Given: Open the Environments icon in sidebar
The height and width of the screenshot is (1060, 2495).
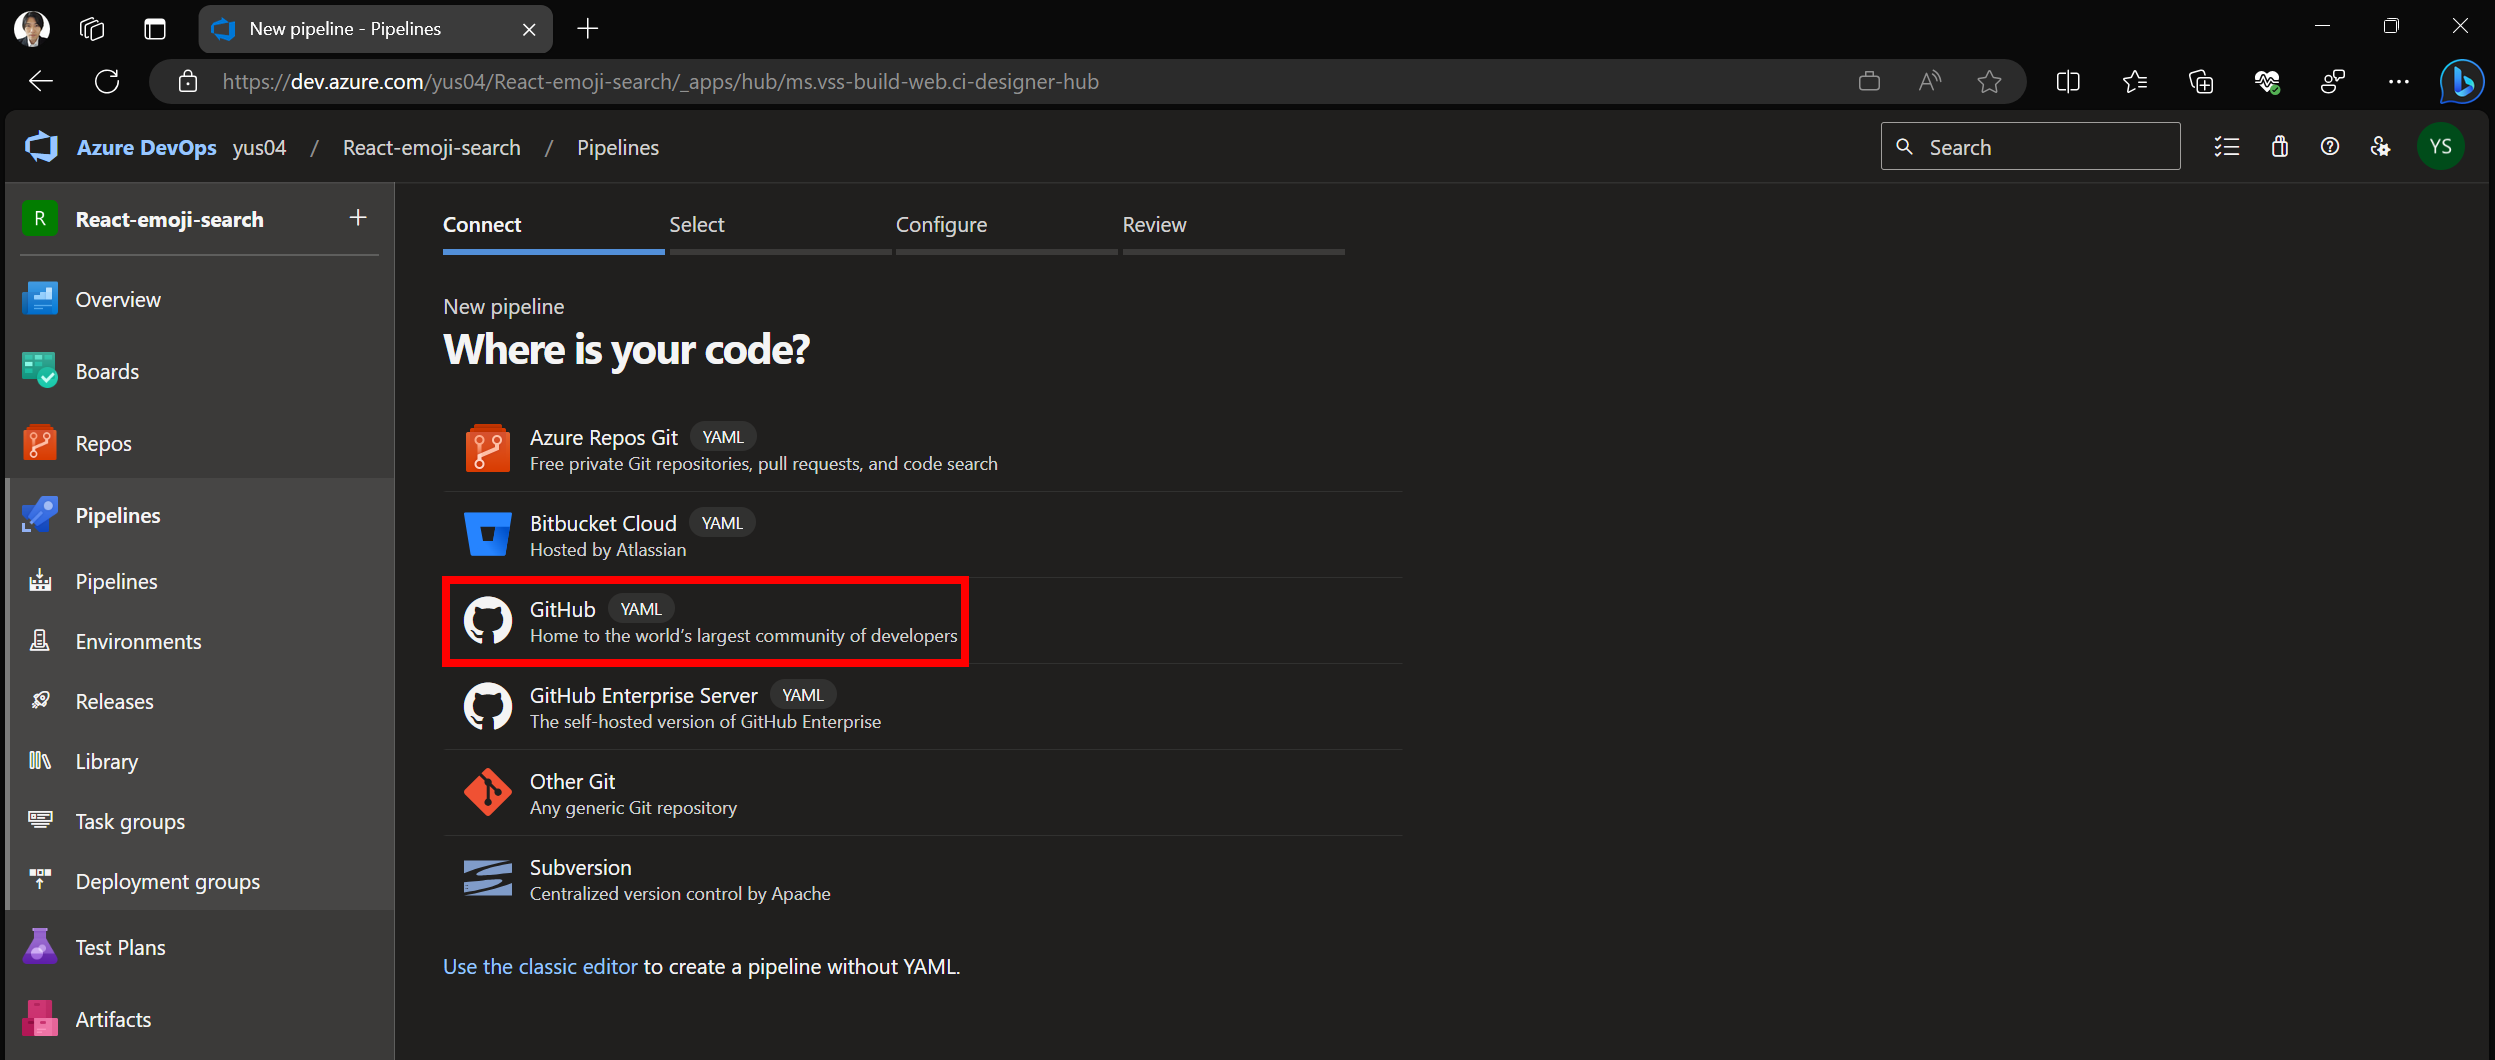Looking at the screenshot, I should (40, 641).
